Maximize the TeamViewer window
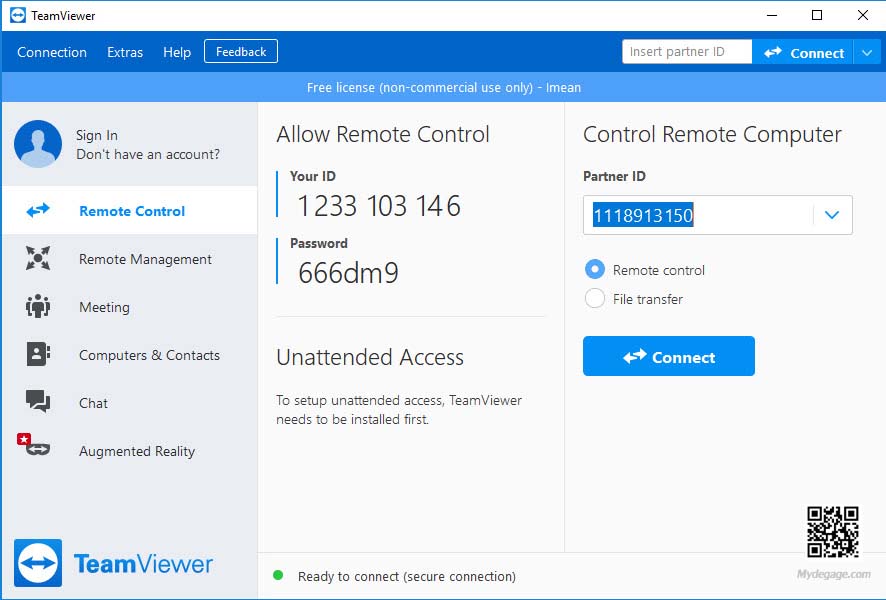This screenshot has width=886, height=600. [x=816, y=15]
